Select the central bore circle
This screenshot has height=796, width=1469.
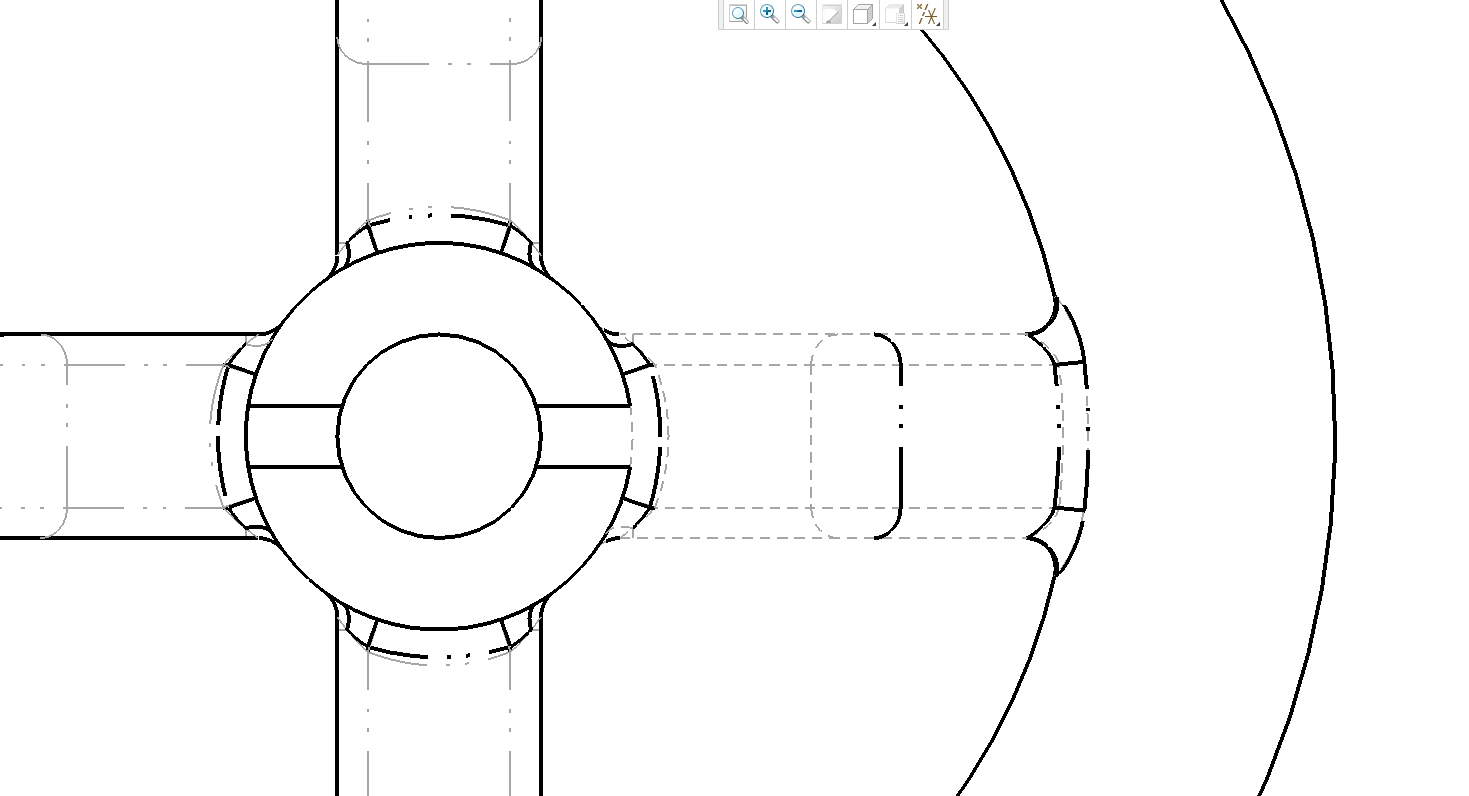(440, 334)
